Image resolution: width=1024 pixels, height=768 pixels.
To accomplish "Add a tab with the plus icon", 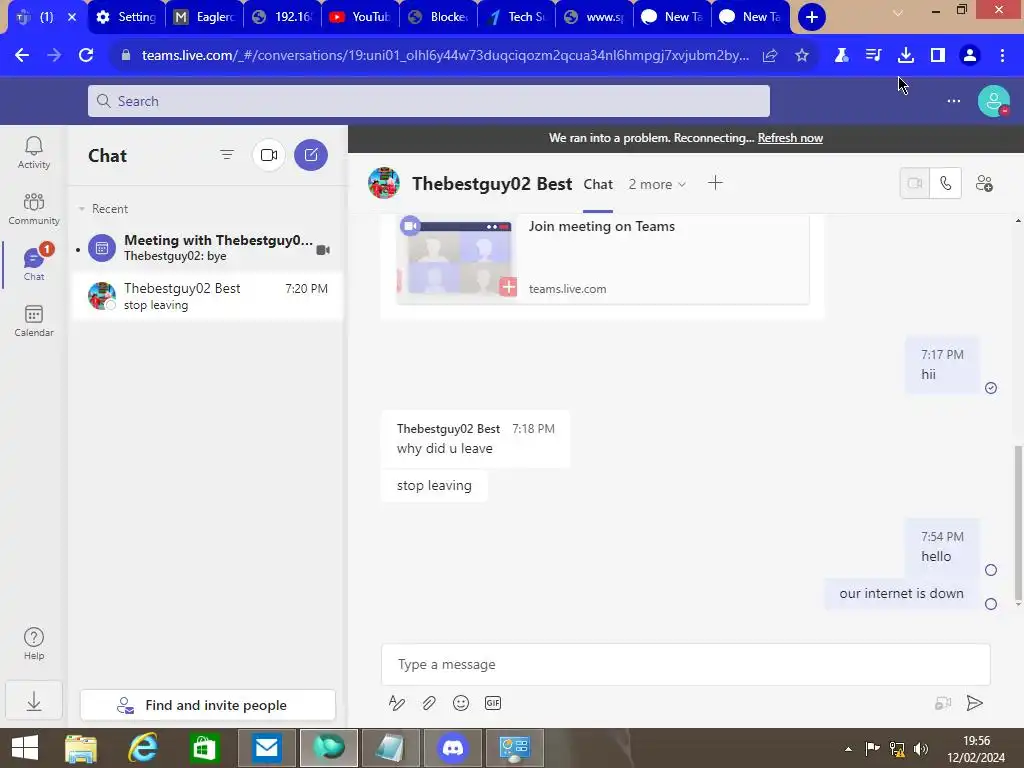I will point(715,183).
